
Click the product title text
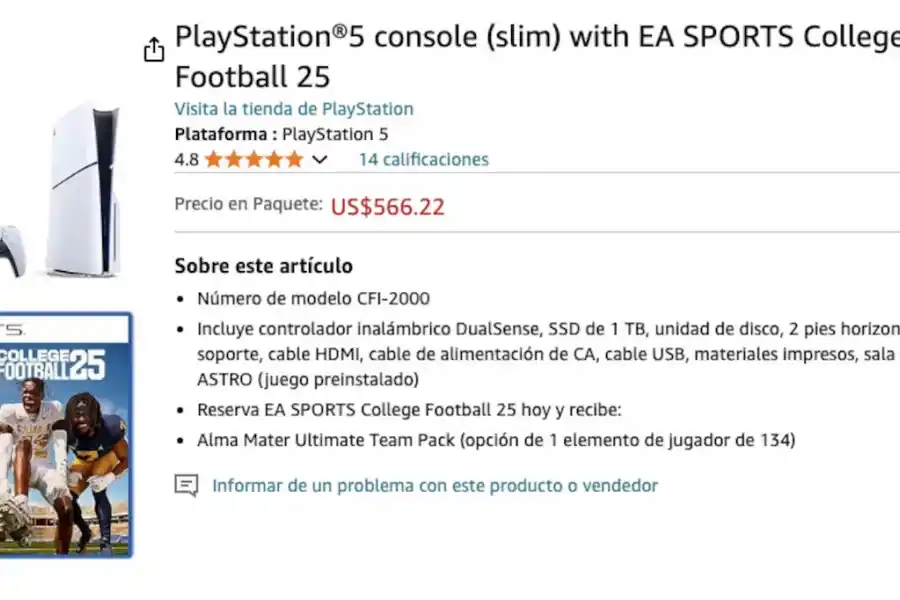point(450,55)
